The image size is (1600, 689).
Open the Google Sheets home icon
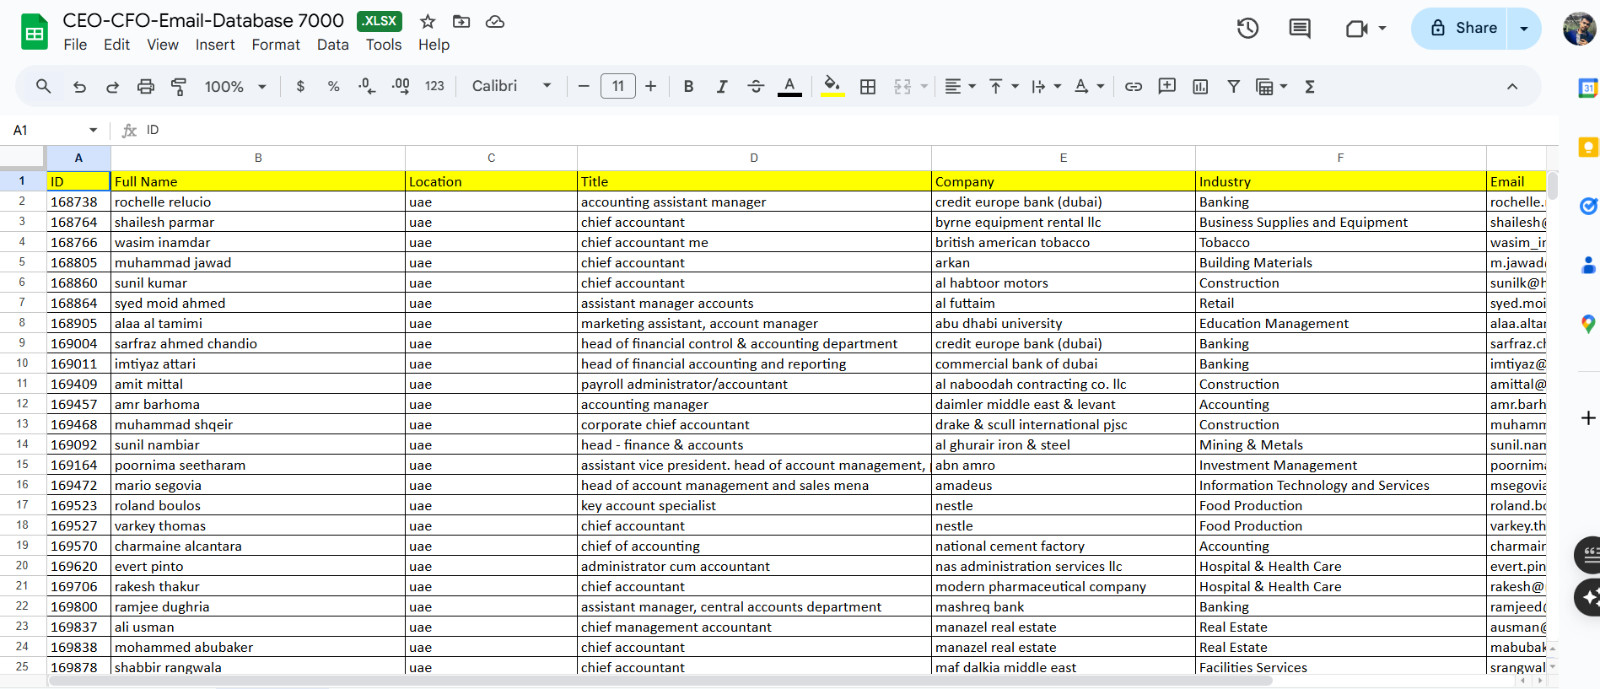(x=35, y=32)
